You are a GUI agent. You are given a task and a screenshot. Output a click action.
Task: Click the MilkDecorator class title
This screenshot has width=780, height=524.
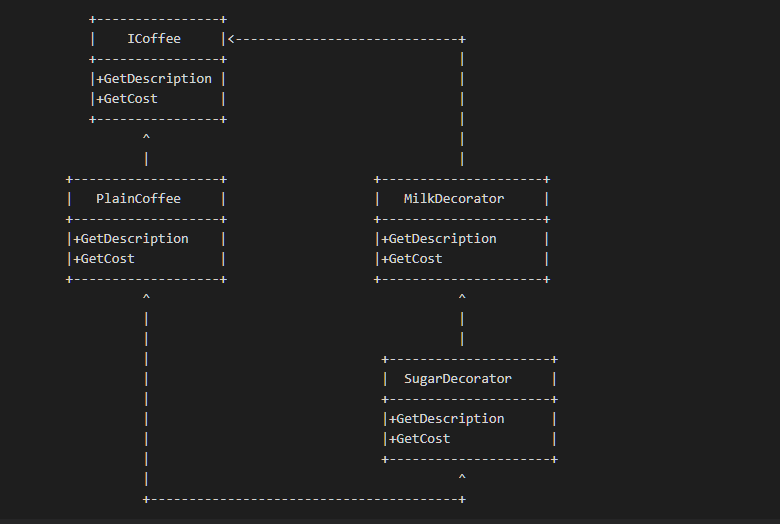tap(454, 199)
